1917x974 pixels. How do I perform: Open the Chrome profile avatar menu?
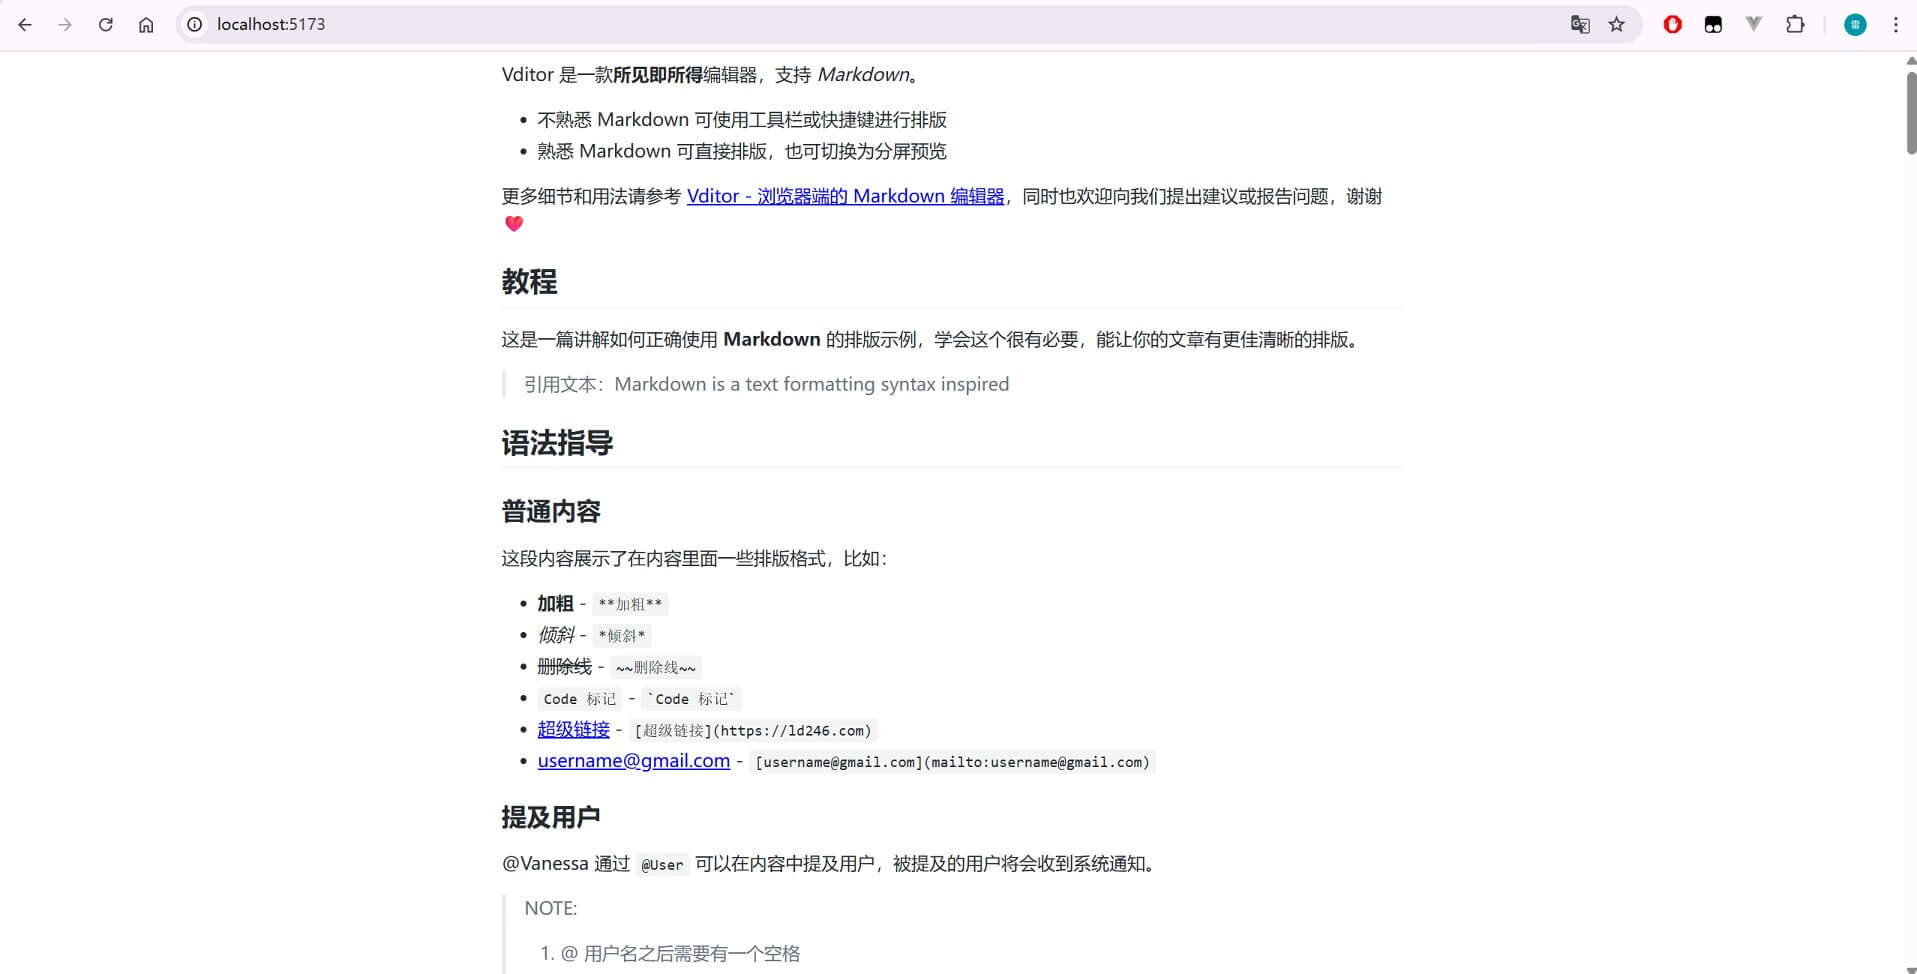point(1856,24)
